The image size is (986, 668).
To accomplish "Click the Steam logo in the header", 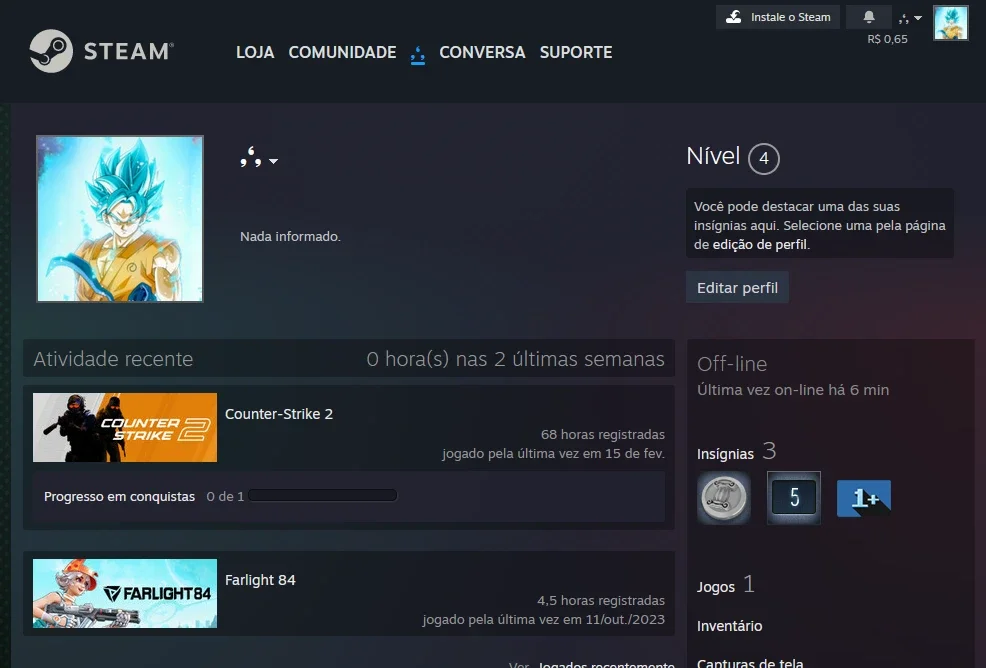I will 102,51.
